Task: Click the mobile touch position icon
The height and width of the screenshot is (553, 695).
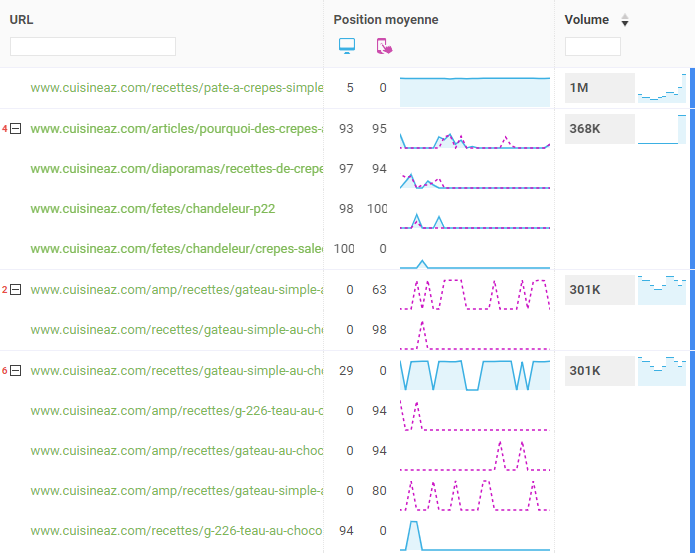Action: tap(384, 46)
